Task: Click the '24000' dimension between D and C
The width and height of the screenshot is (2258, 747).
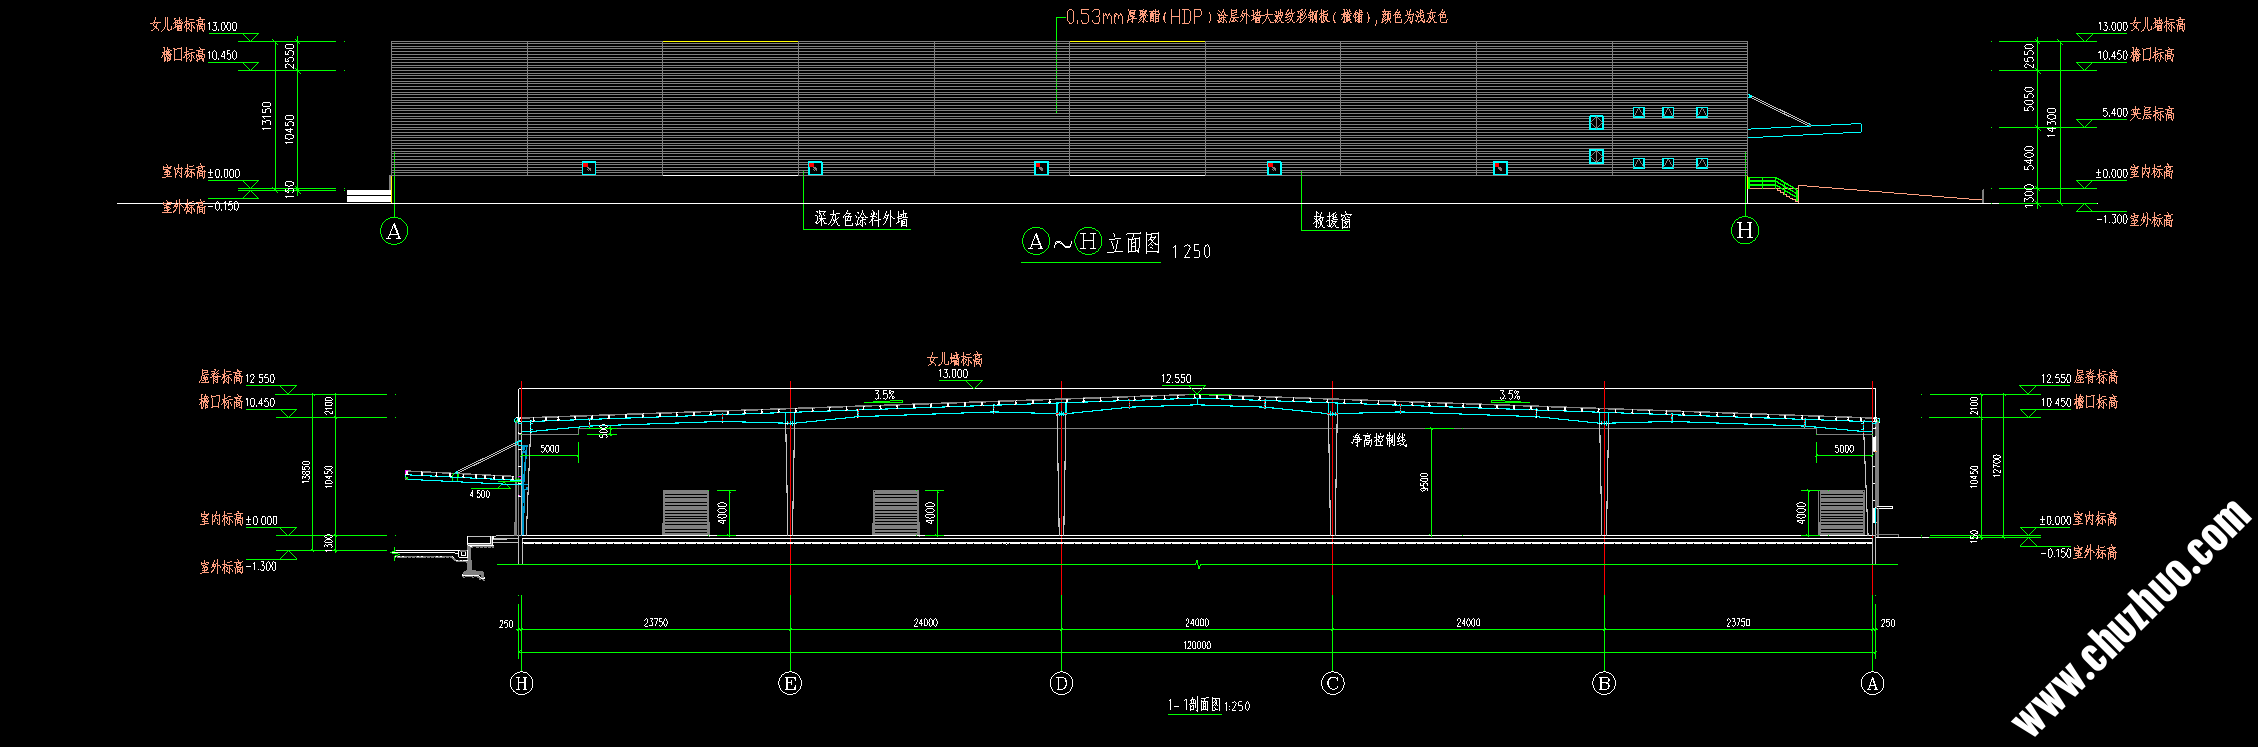Action: [x=1196, y=622]
